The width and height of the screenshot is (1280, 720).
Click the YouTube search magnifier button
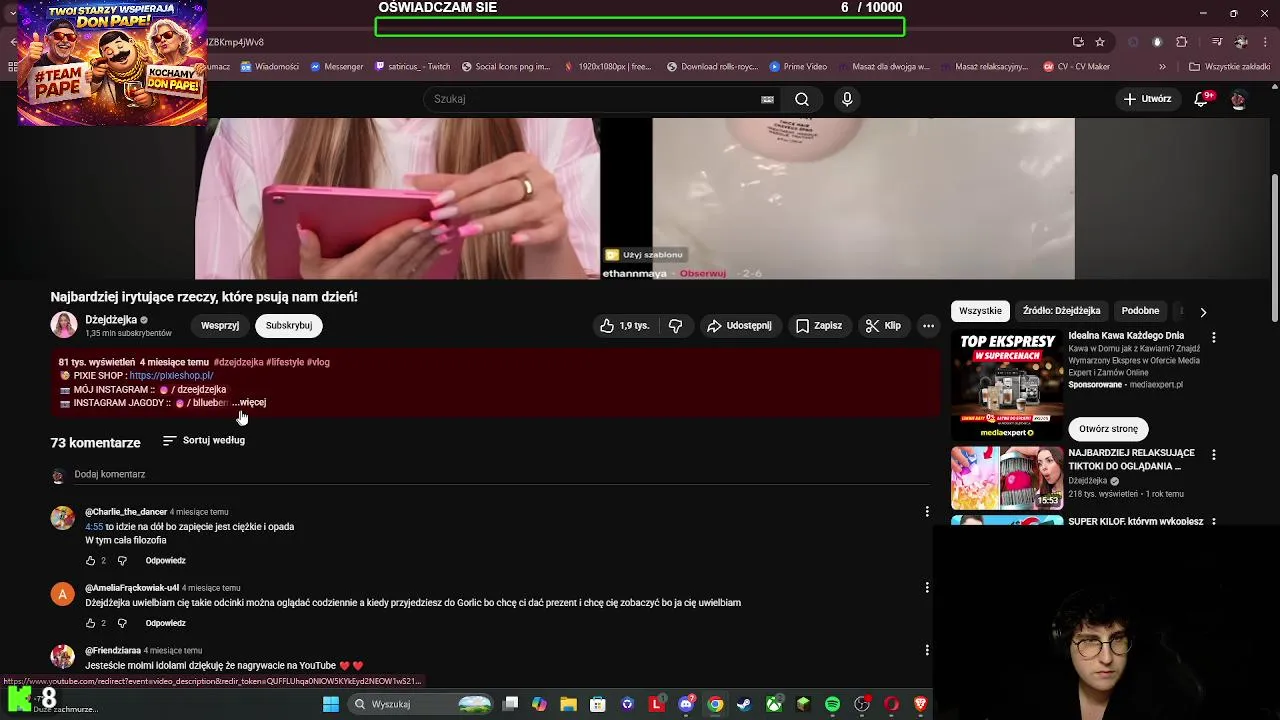tap(802, 99)
